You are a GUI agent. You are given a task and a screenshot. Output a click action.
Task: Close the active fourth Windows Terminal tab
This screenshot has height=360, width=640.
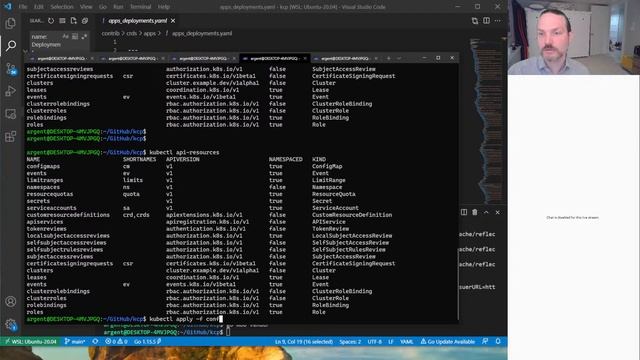point(305,58)
